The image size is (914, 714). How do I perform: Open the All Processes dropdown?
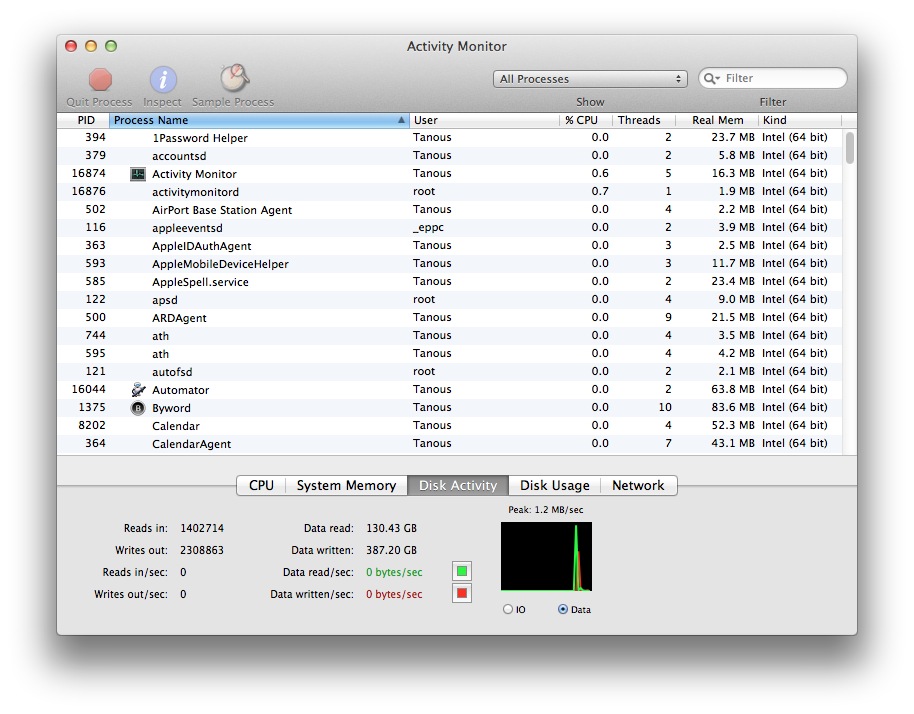click(590, 77)
